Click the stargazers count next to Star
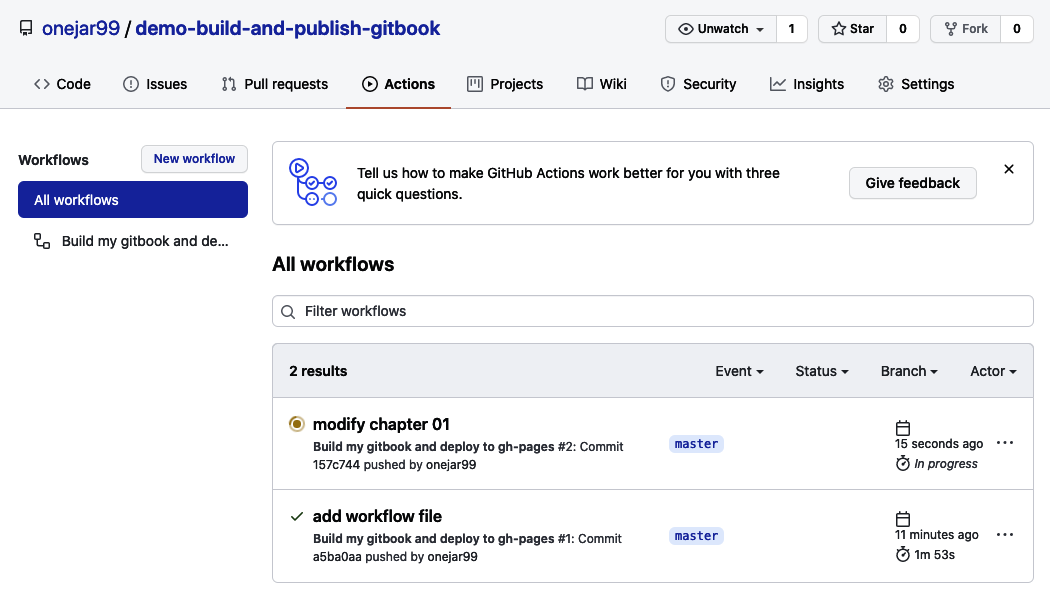This screenshot has width=1050, height=610. coord(903,29)
